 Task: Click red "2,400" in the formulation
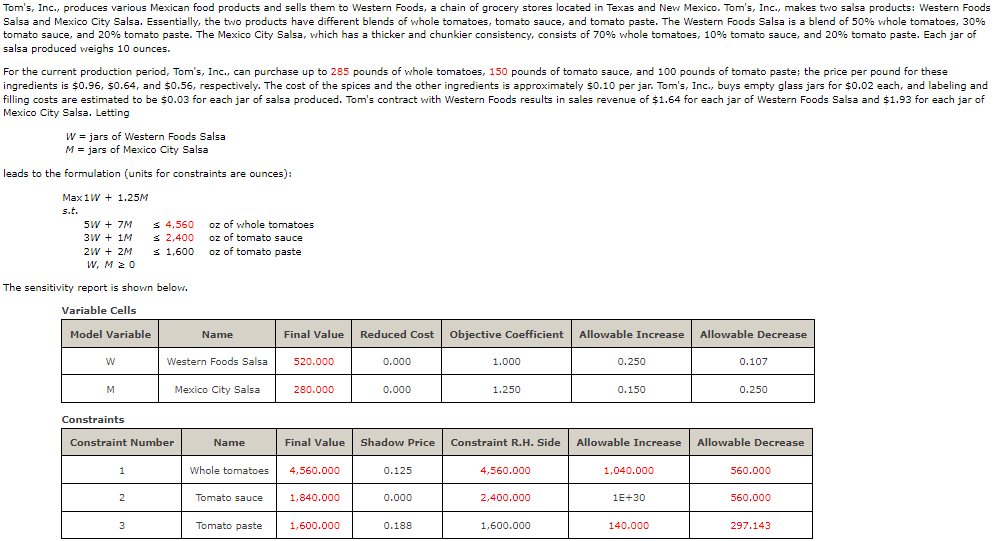point(180,238)
